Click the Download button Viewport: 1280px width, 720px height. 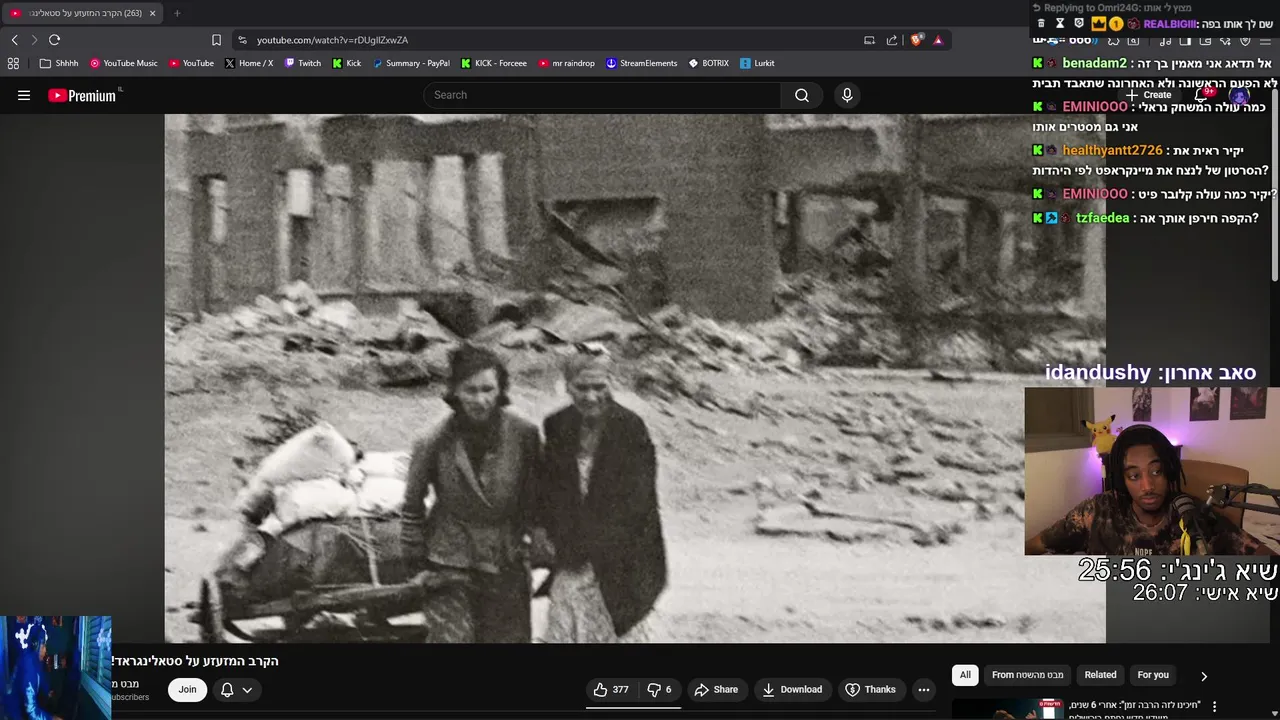[x=792, y=689]
